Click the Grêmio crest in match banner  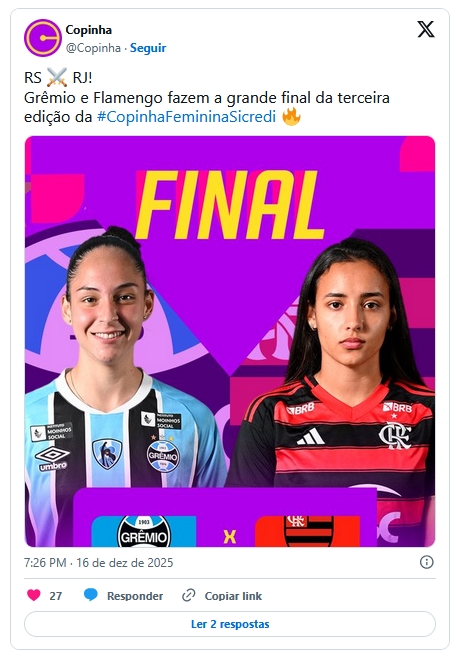144,531
